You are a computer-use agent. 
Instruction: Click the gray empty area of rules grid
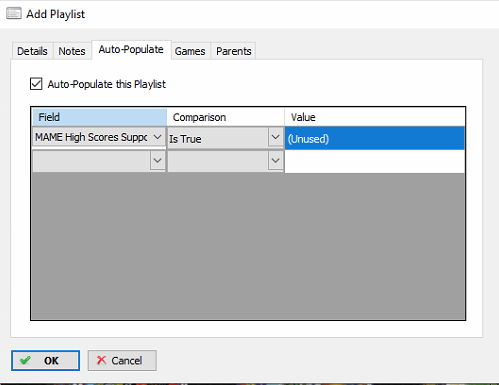pos(248,246)
